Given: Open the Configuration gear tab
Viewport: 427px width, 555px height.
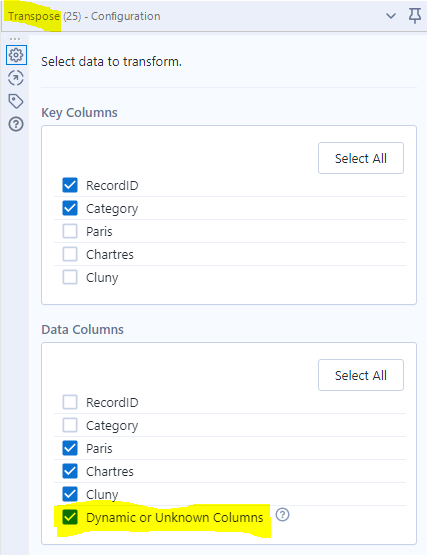Looking at the screenshot, I should pyautogui.click(x=16, y=55).
